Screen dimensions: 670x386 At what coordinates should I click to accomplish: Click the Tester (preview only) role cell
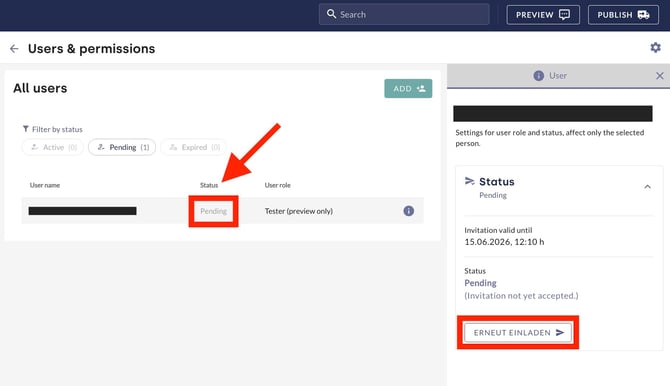(299, 211)
